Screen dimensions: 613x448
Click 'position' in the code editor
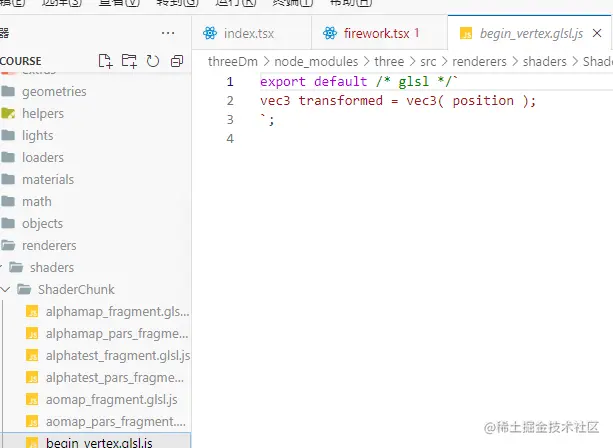coord(483,101)
